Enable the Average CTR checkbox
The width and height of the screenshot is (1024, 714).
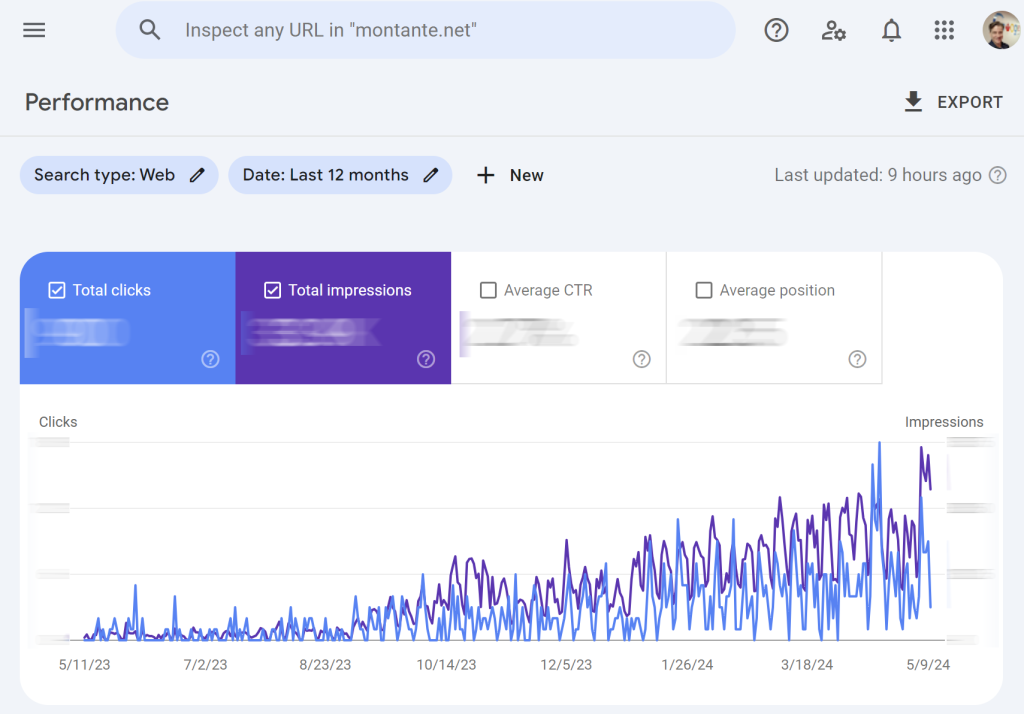pyautogui.click(x=488, y=290)
